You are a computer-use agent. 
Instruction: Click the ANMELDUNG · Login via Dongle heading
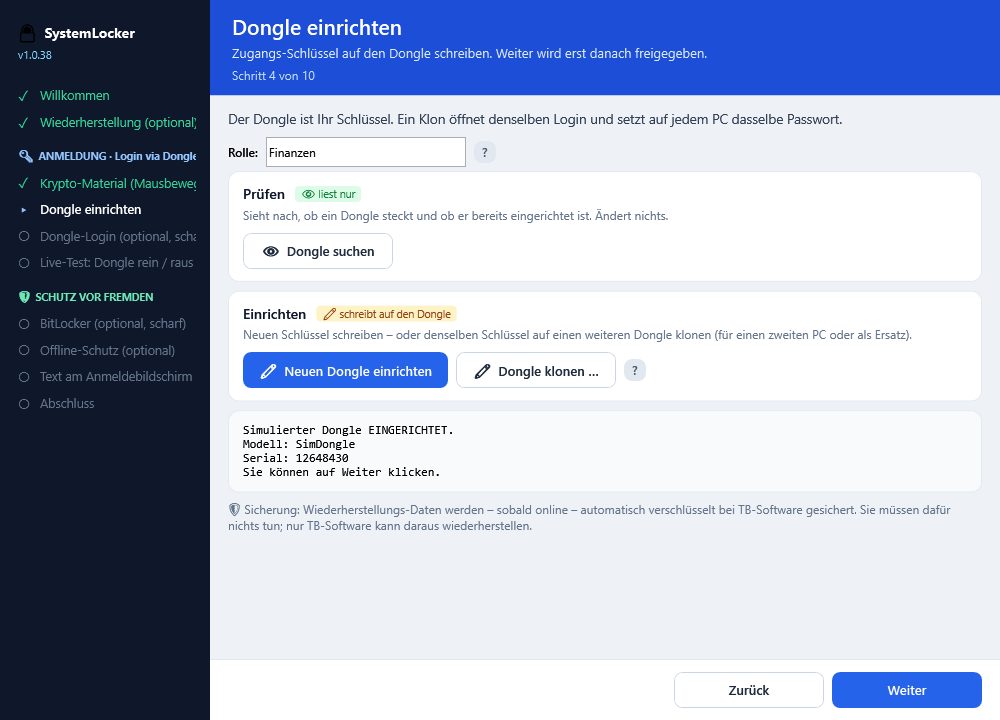point(117,156)
